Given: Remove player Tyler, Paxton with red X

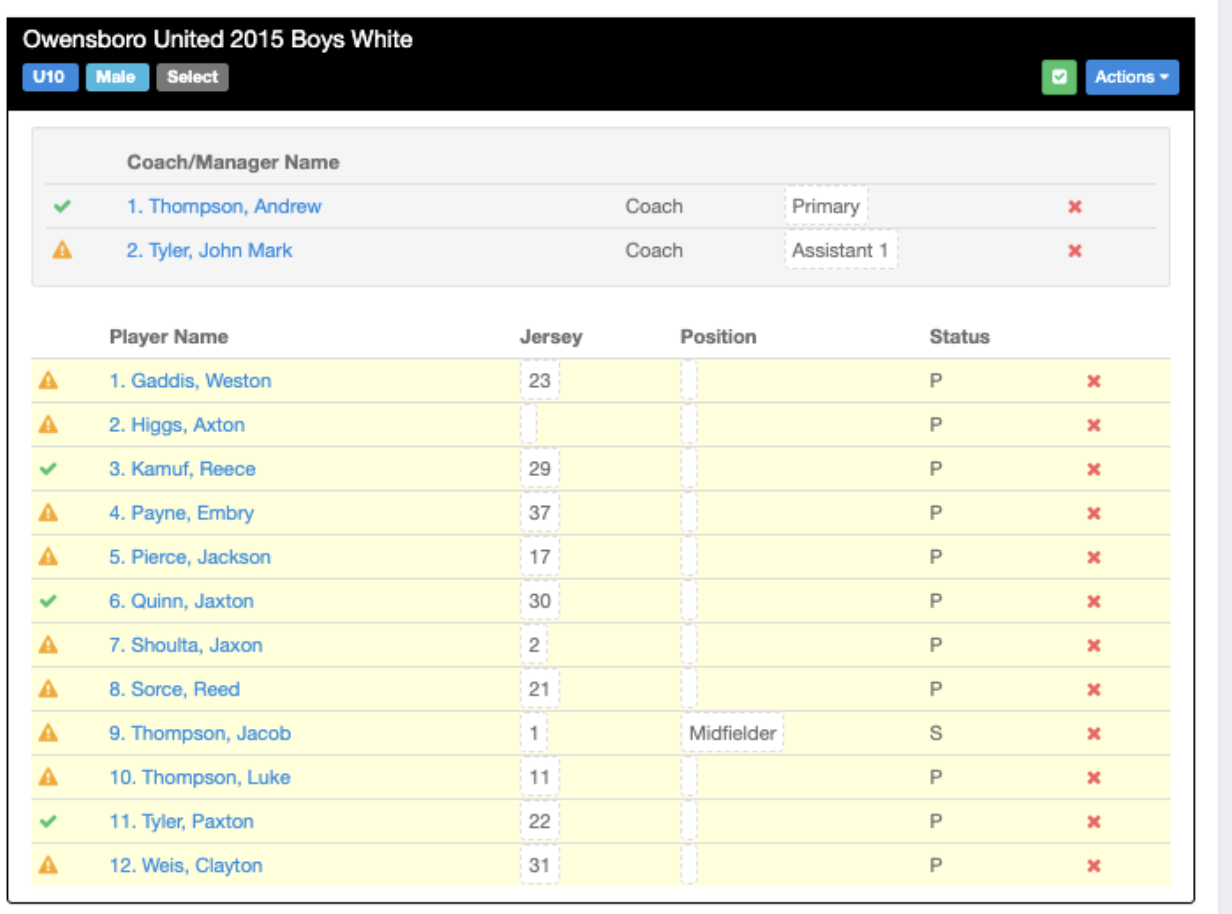Looking at the screenshot, I should (1094, 821).
